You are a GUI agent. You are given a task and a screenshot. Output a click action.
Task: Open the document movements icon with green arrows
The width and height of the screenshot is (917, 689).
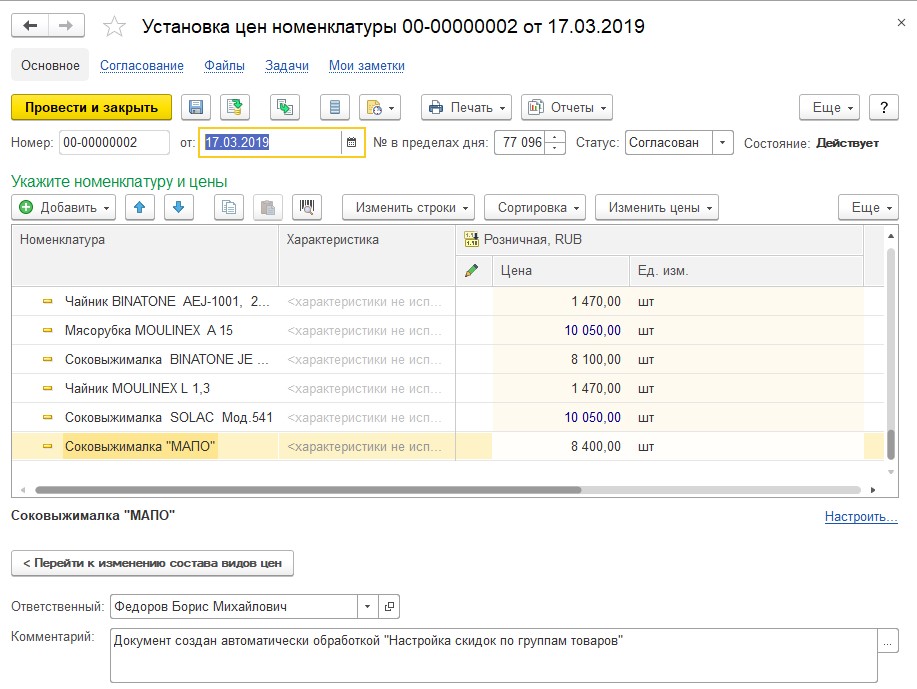point(285,108)
